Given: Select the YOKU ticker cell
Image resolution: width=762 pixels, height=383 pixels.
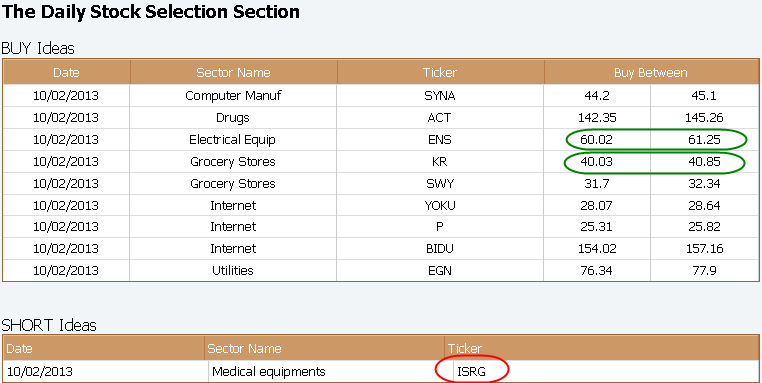Looking at the screenshot, I should (440, 205).
